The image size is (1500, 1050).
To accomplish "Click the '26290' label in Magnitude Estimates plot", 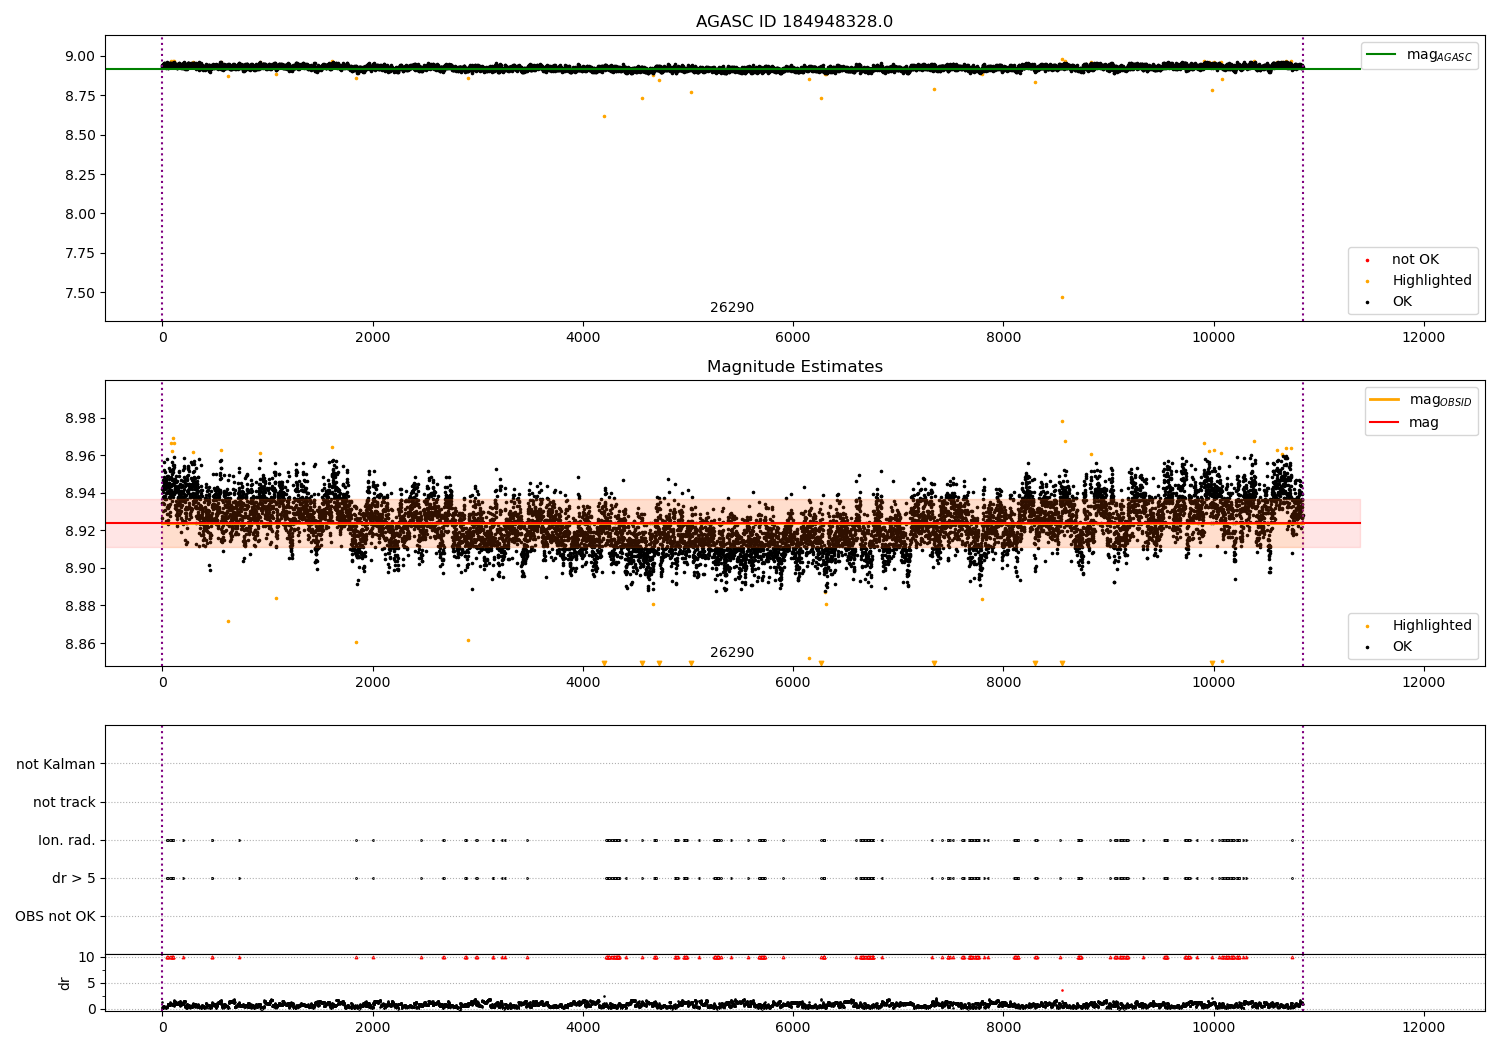I will 732,653.
